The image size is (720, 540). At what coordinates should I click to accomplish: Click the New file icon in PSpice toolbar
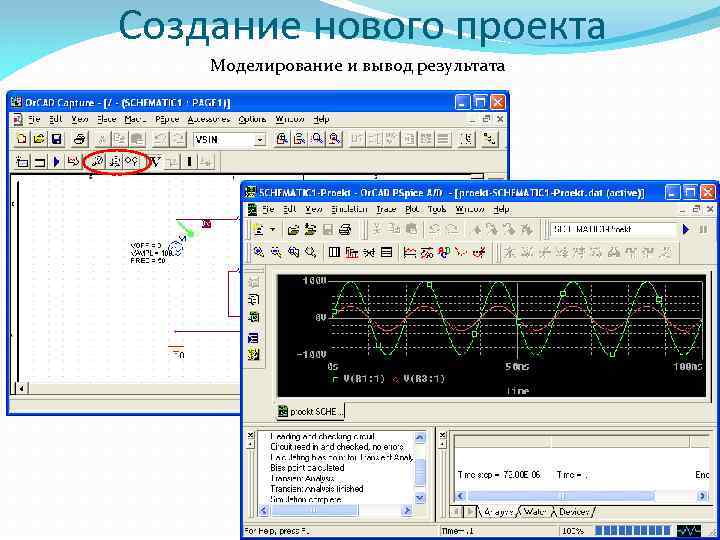(x=259, y=230)
